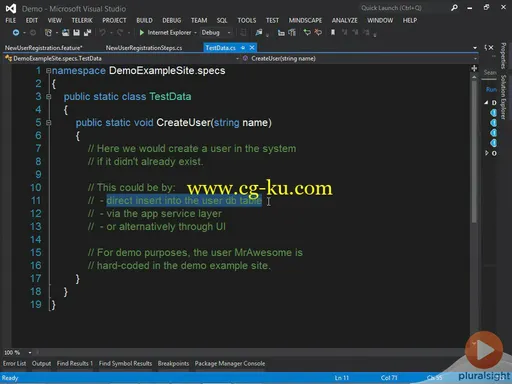This screenshot has width=512, height=384.
Task: Click the Find in Files toolbar icon
Action: [x=259, y=32]
